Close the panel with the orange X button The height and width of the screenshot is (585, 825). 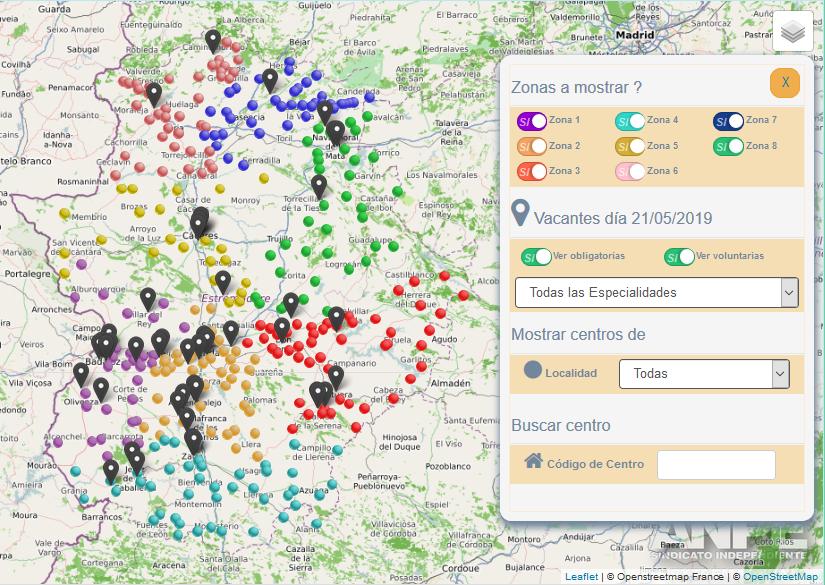[x=785, y=83]
